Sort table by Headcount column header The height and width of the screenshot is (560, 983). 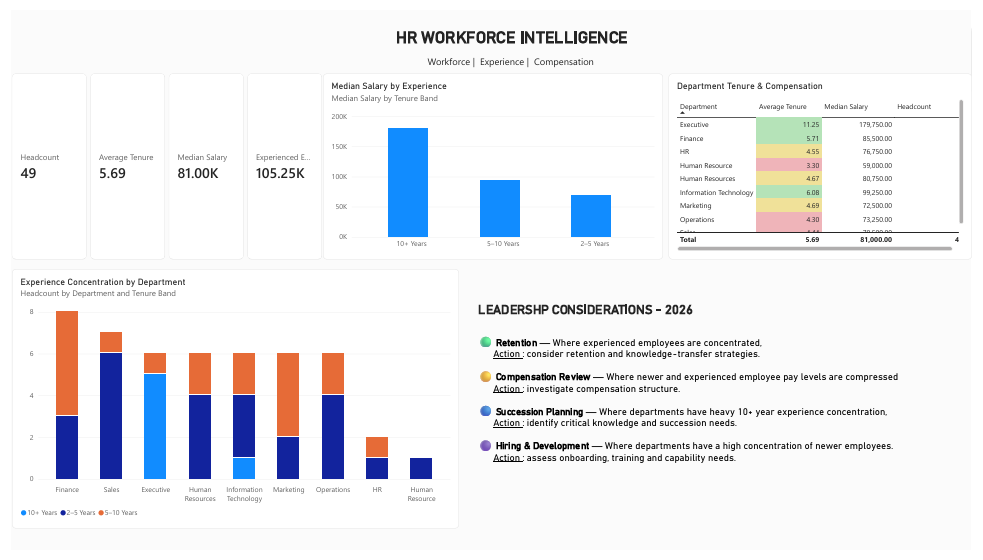(913, 107)
